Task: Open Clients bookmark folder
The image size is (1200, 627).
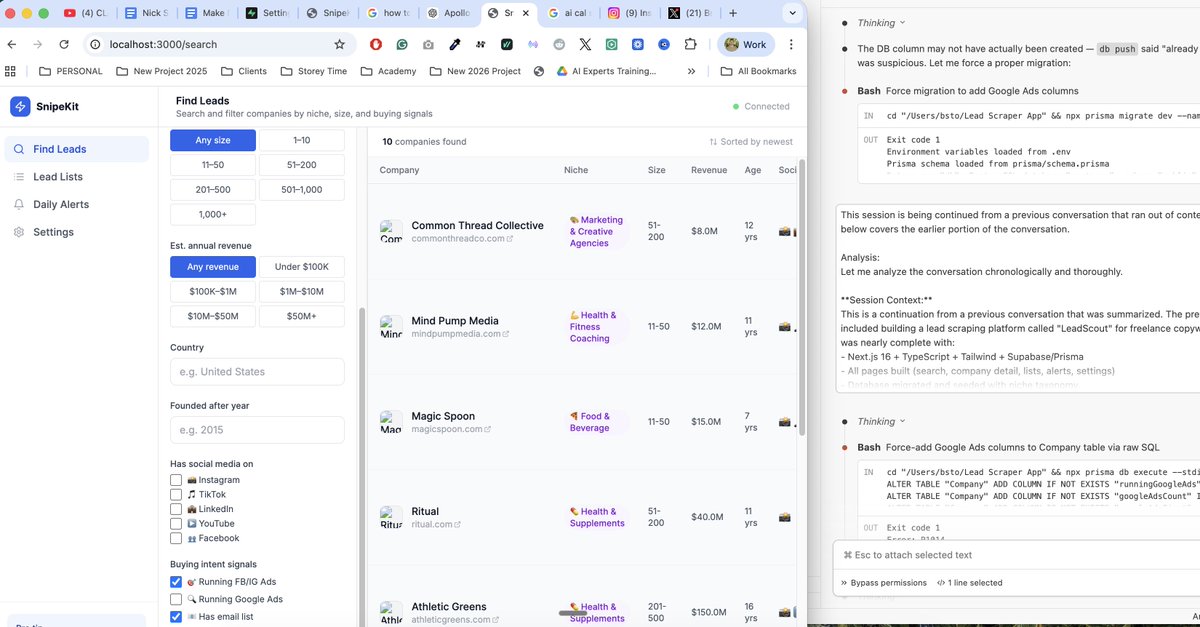Action: (x=244, y=71)
